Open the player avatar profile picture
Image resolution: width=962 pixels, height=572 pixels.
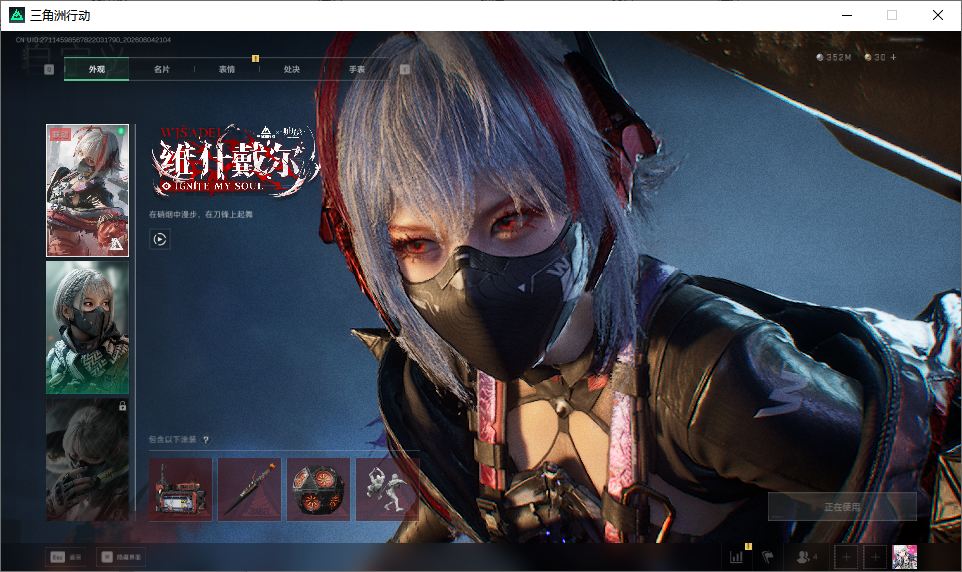904,557
